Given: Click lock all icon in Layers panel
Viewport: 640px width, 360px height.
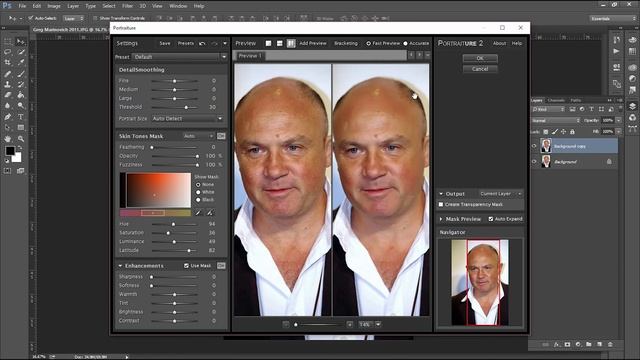Looking at the screenshot, I should [572, 132].
